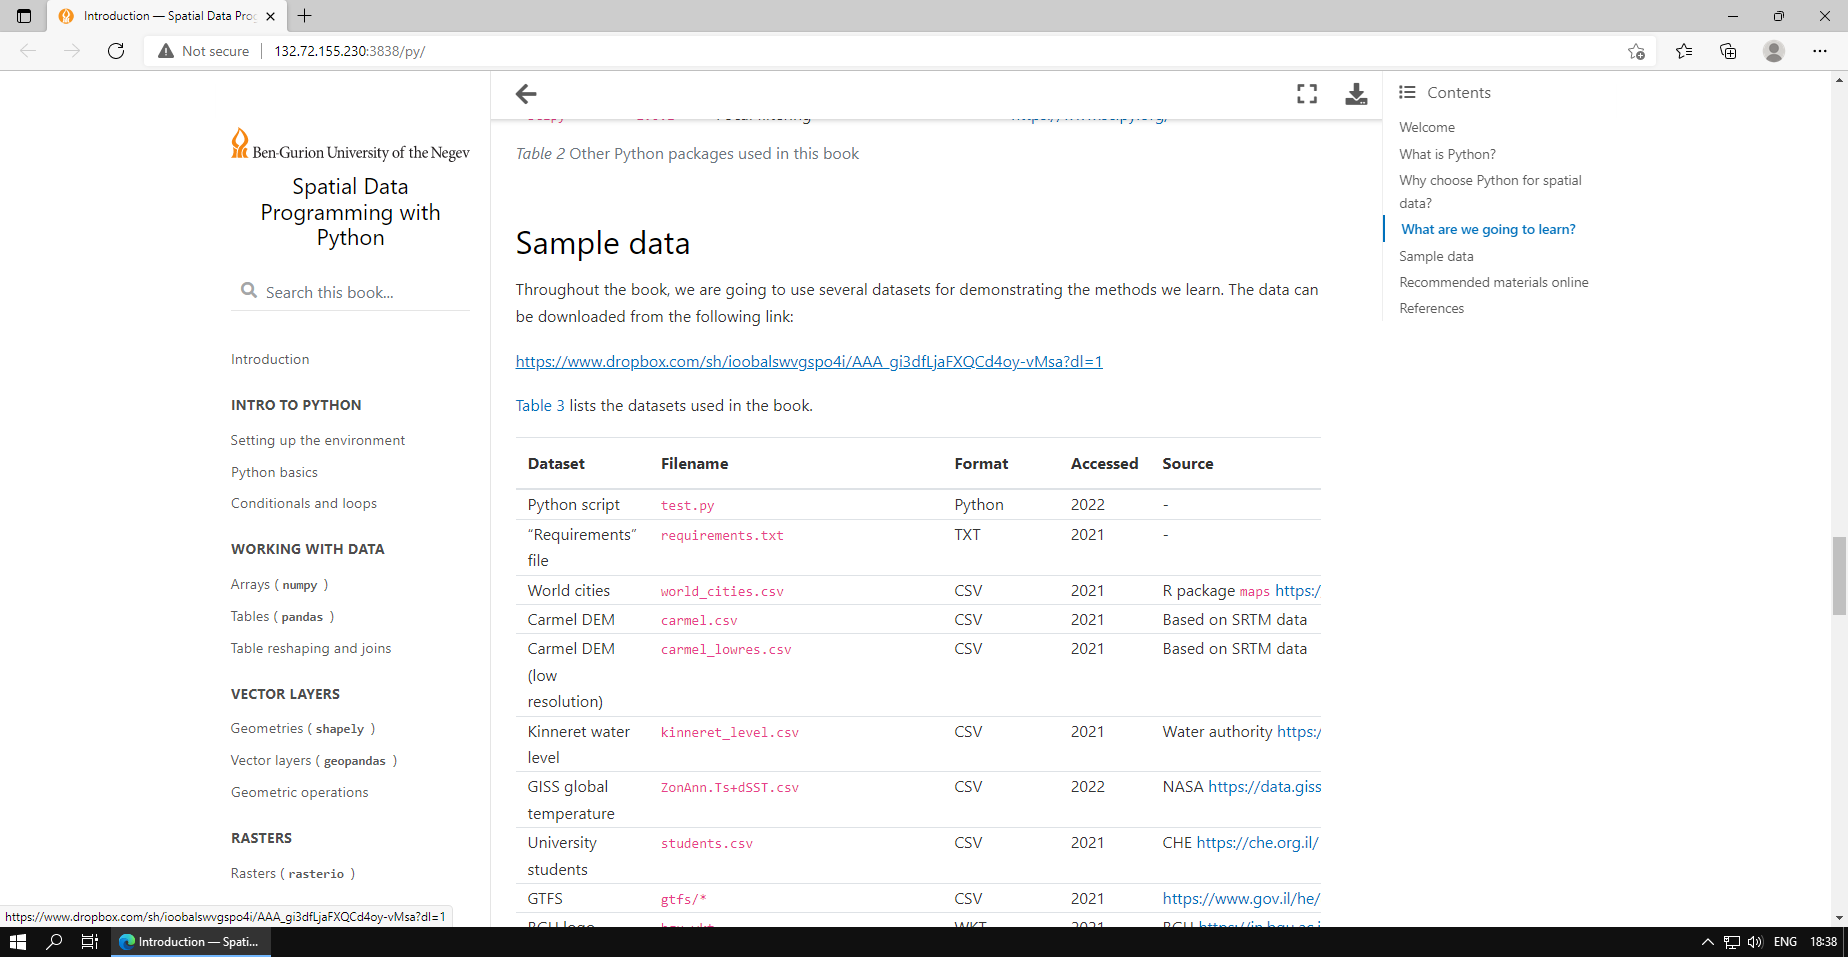
Task: Click the Search this book field
Action: [x=350, y=292]
